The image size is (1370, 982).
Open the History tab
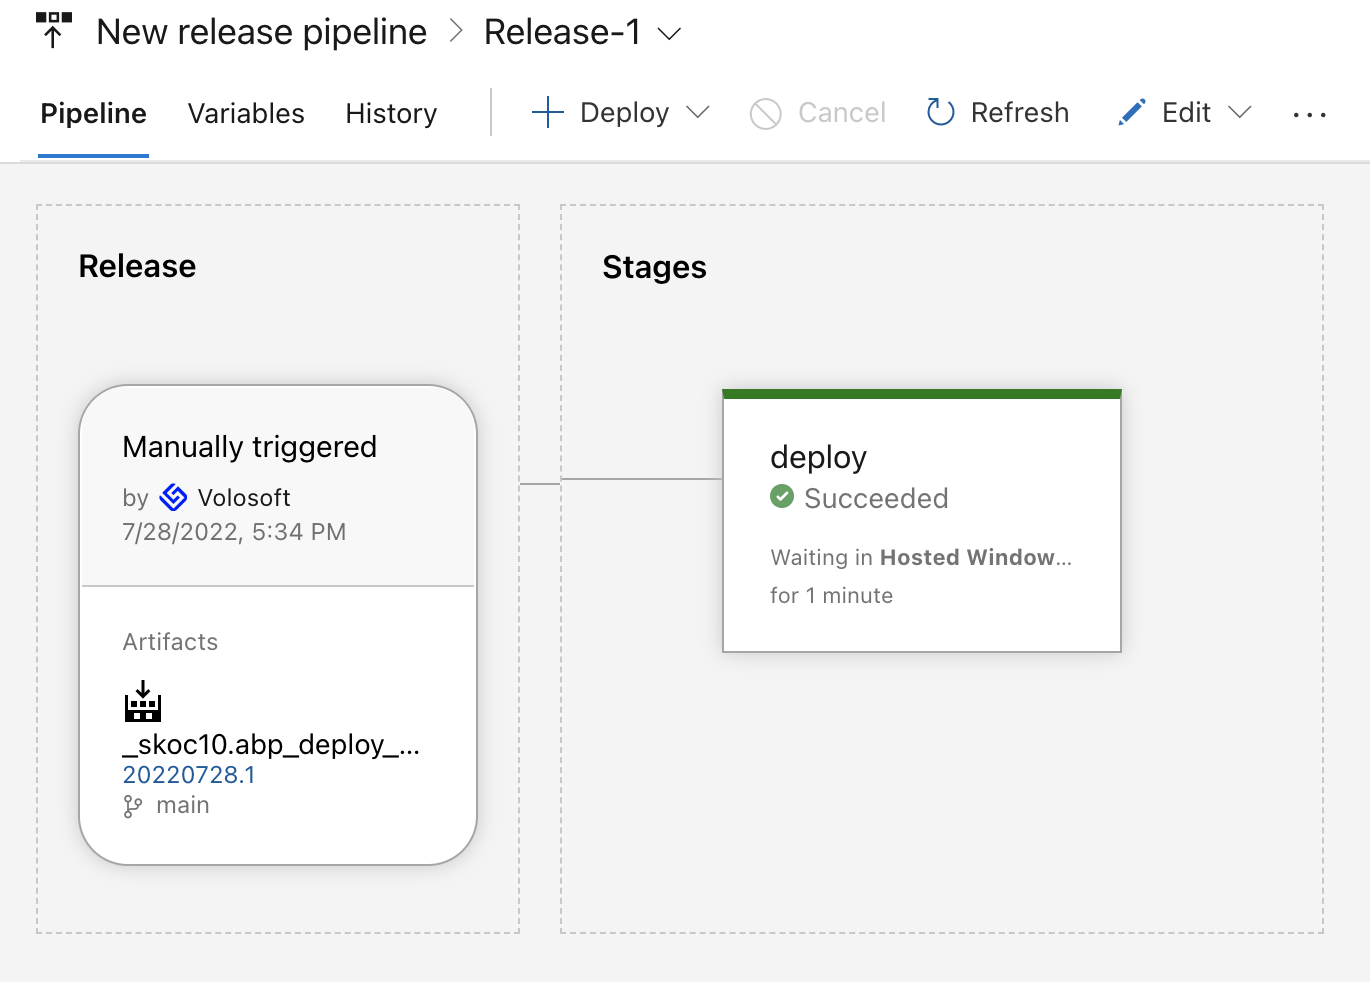coord(391,113)
